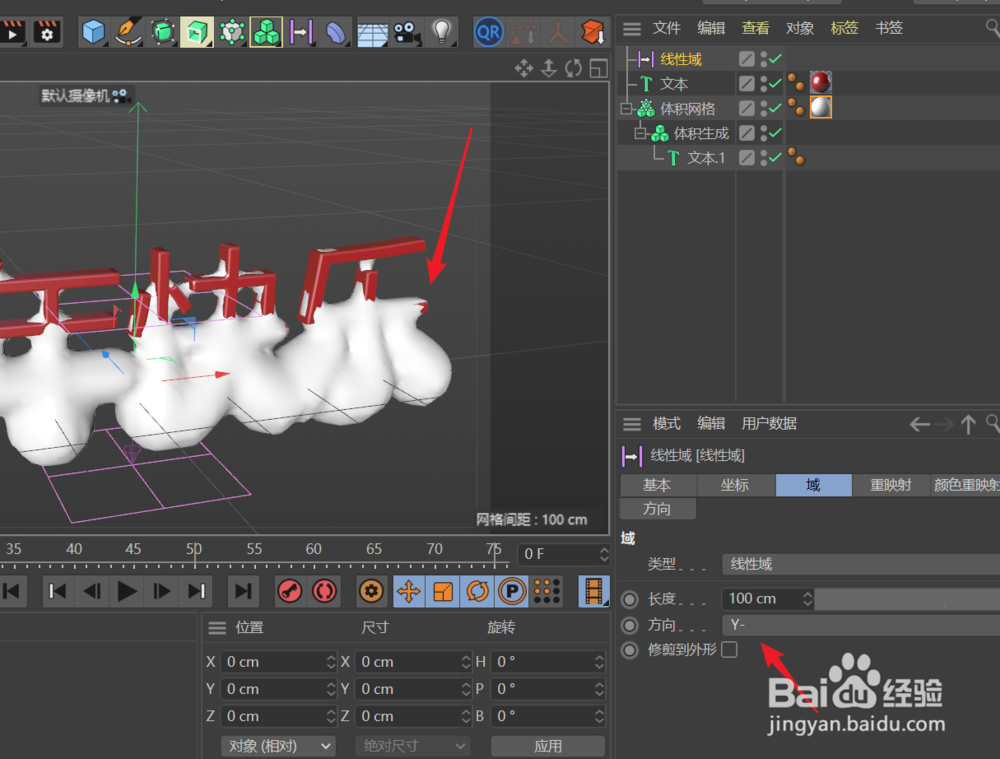Screen dimensions: 1000x759
Task: Open render settings clapperboard gear icon
Action: (47, 32)
